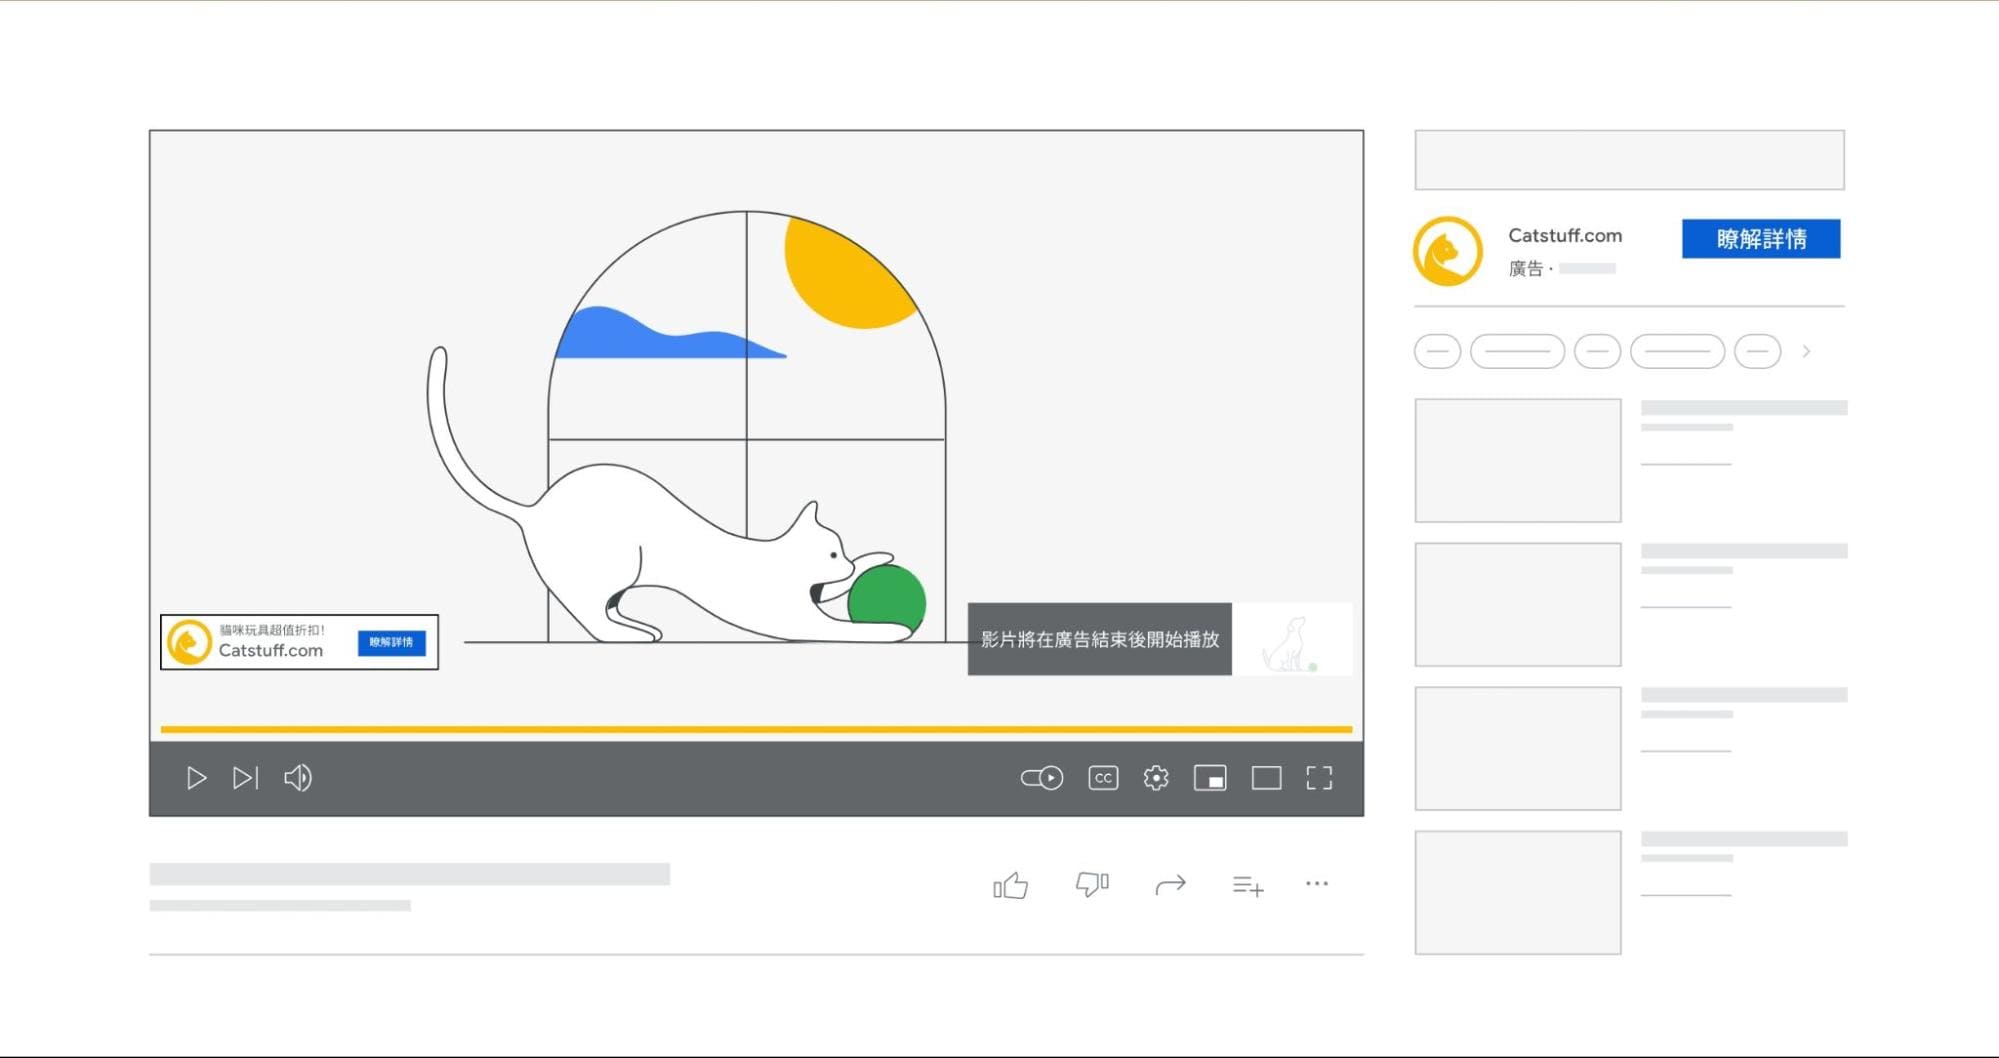Select the first filter chip row item
Screen dimensions: 1999x1058
pyautogui.click(x=1437, y=352)
